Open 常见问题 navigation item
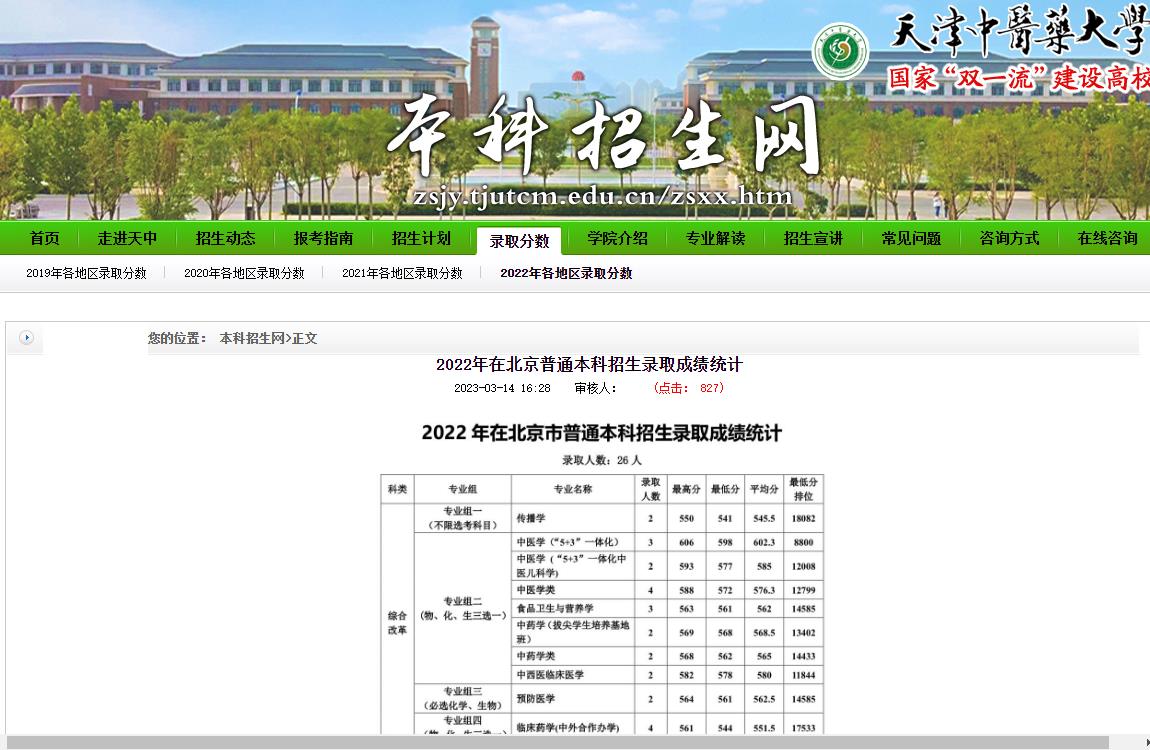 [x=911, y=238]
